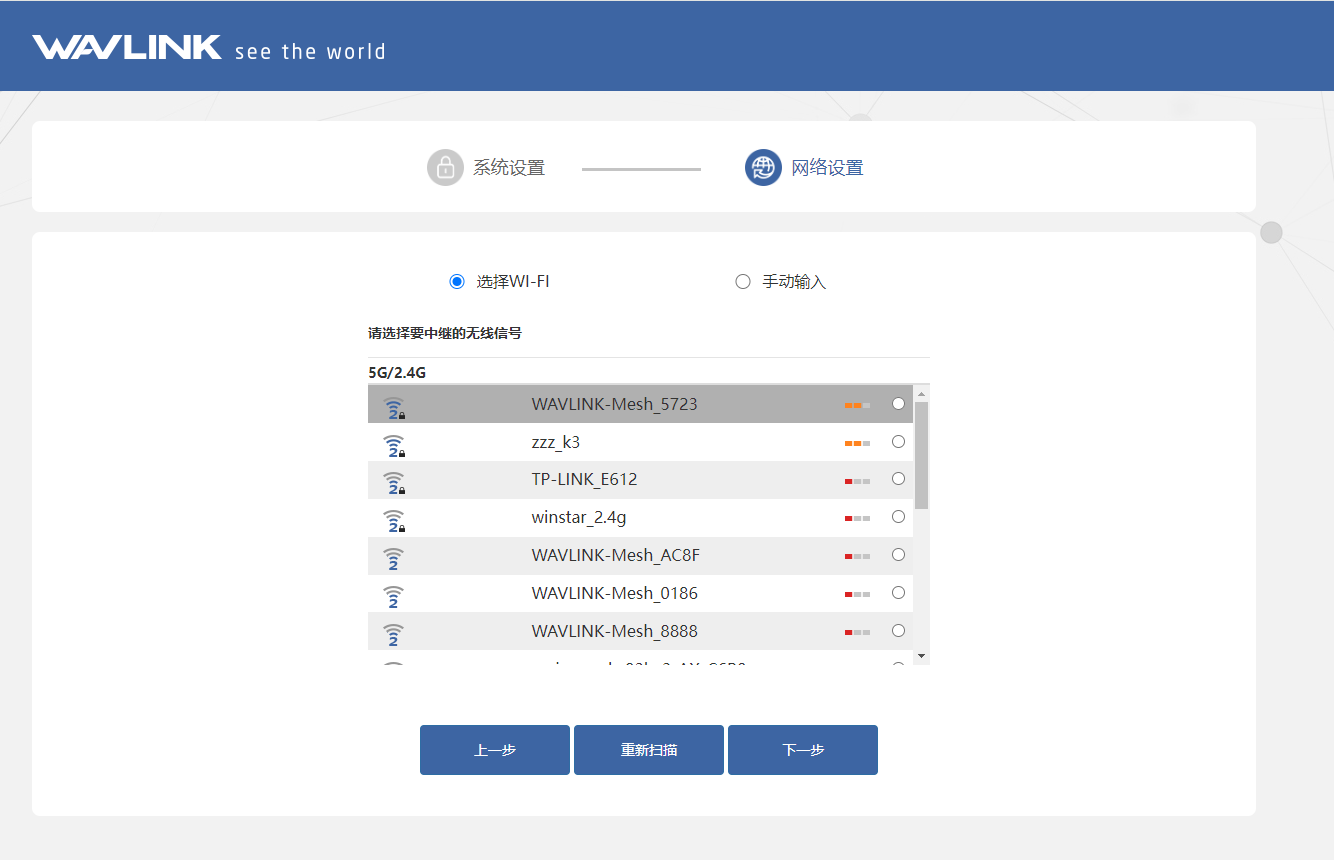Go back with the 上一步 button
The width and height of the screenshot is (1334, 860).
pyautogui.click(x=495, y=750)
